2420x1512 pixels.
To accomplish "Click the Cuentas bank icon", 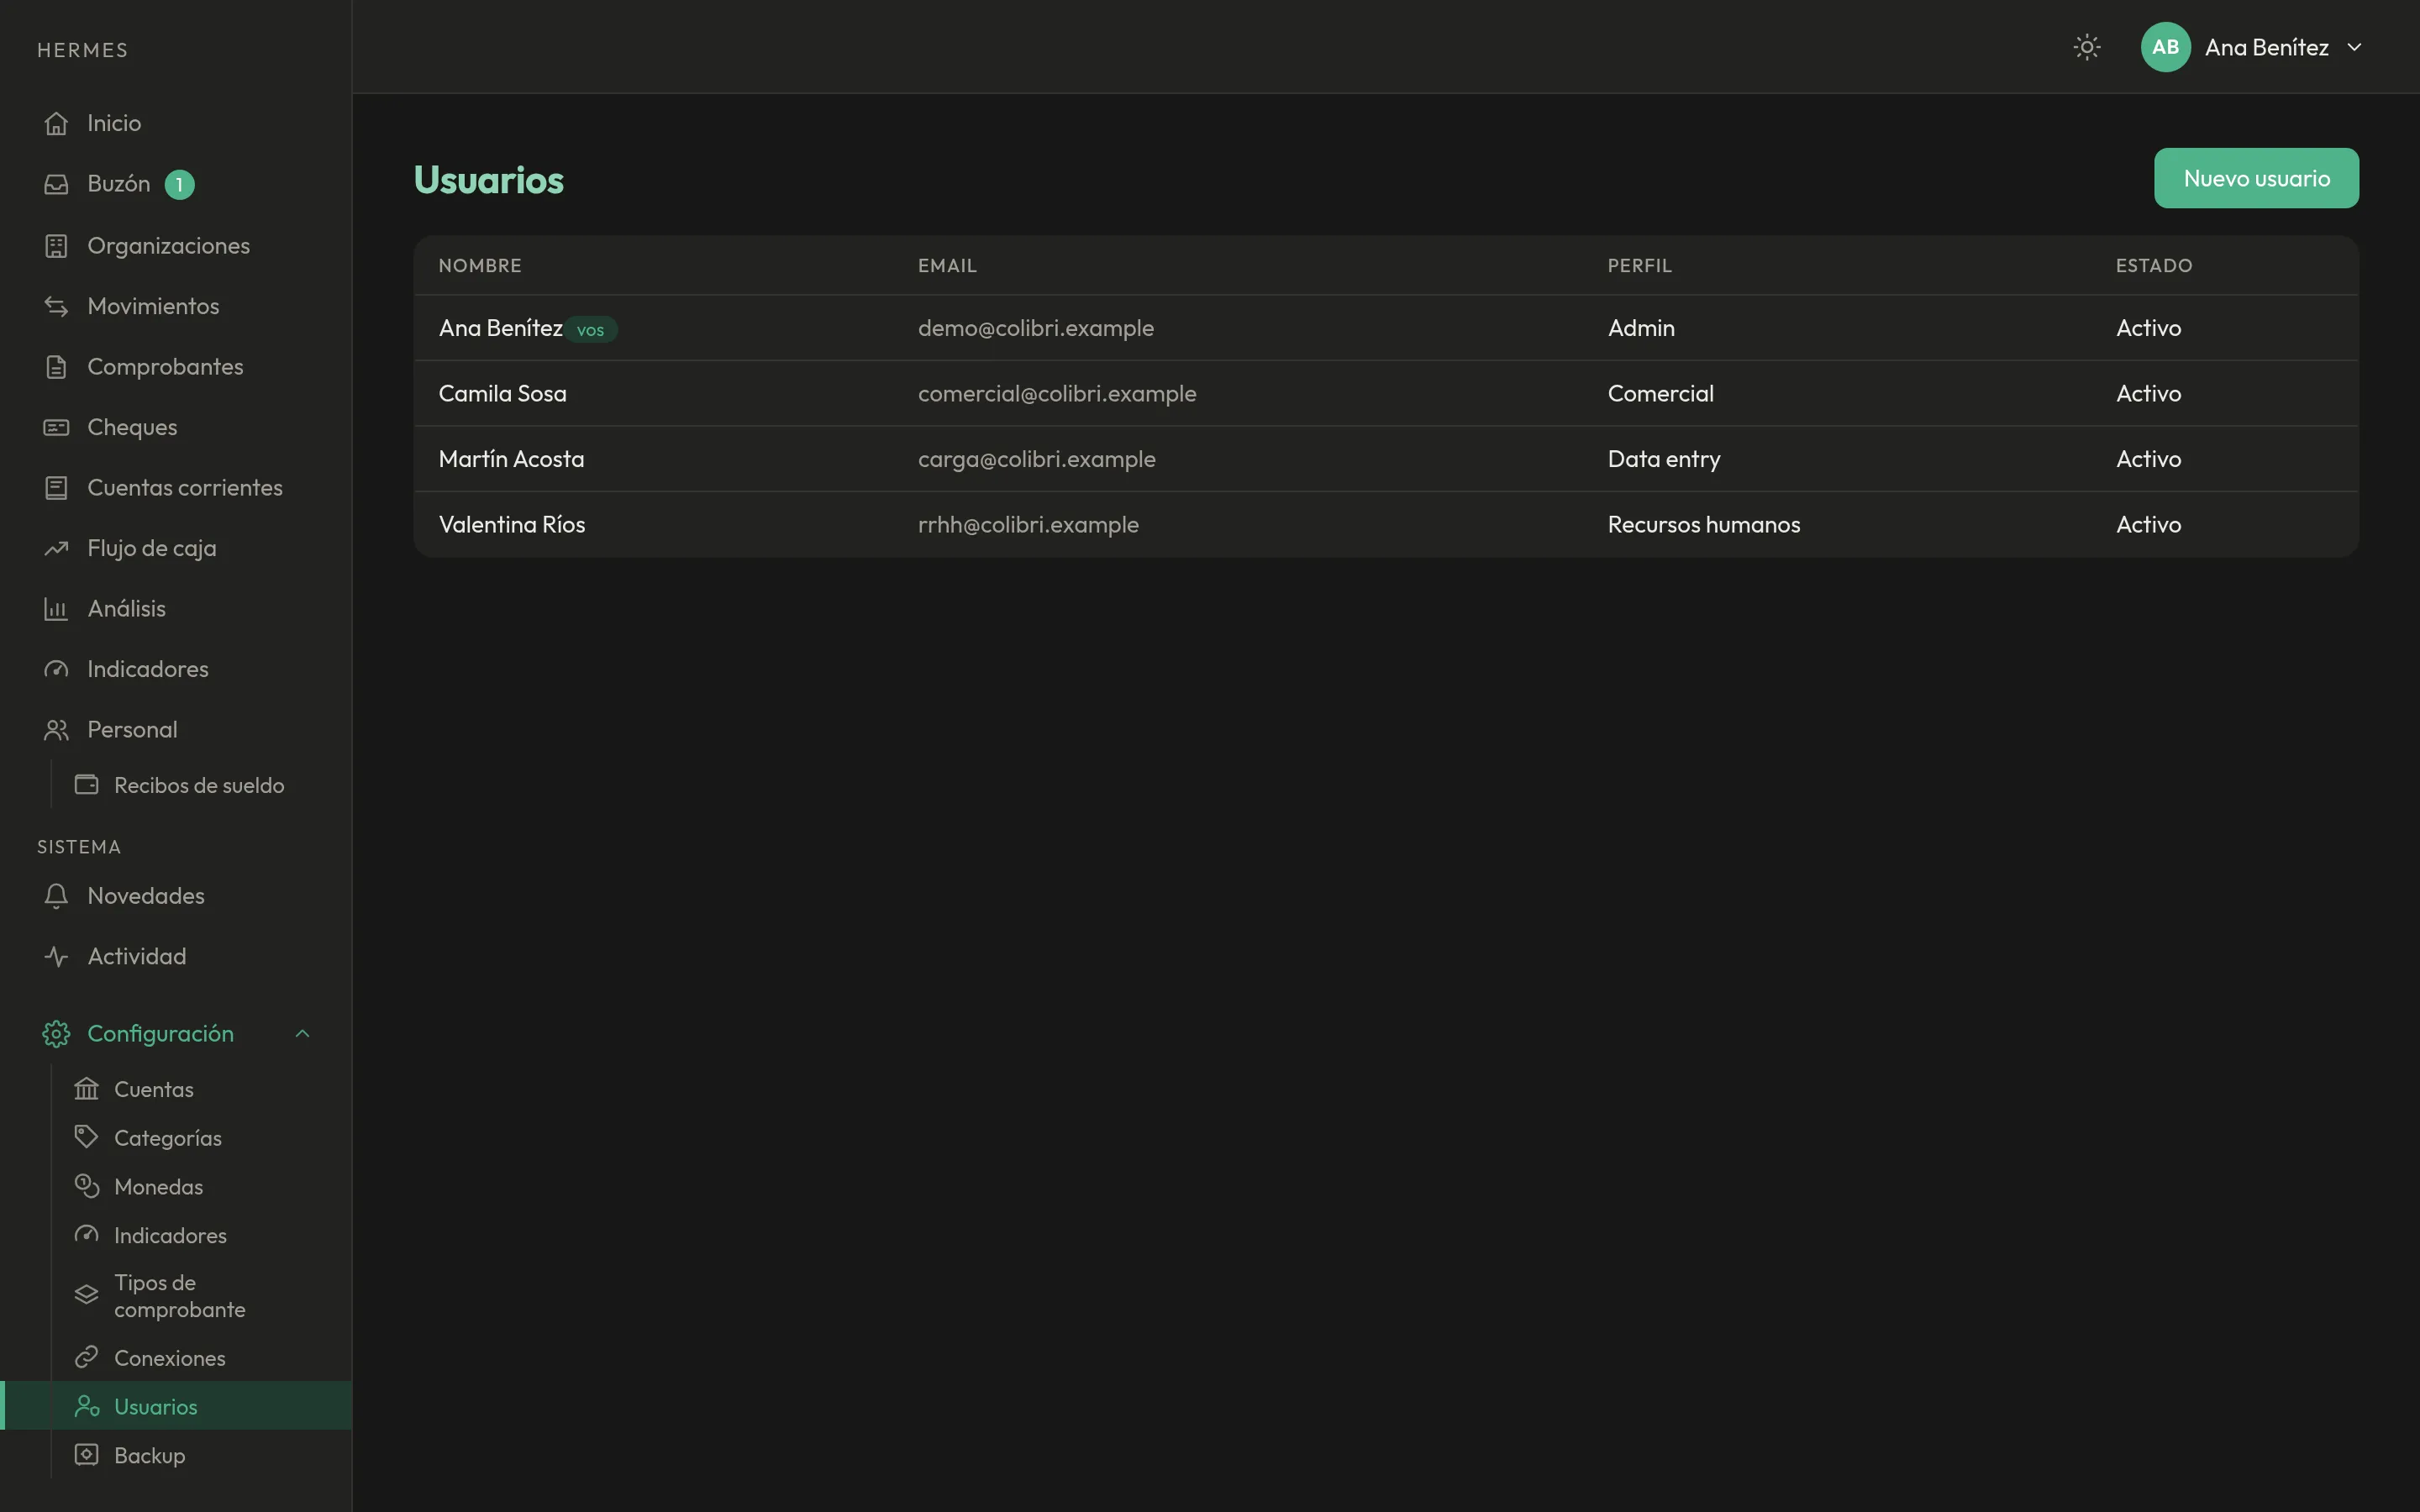I will pos(87,1089).
